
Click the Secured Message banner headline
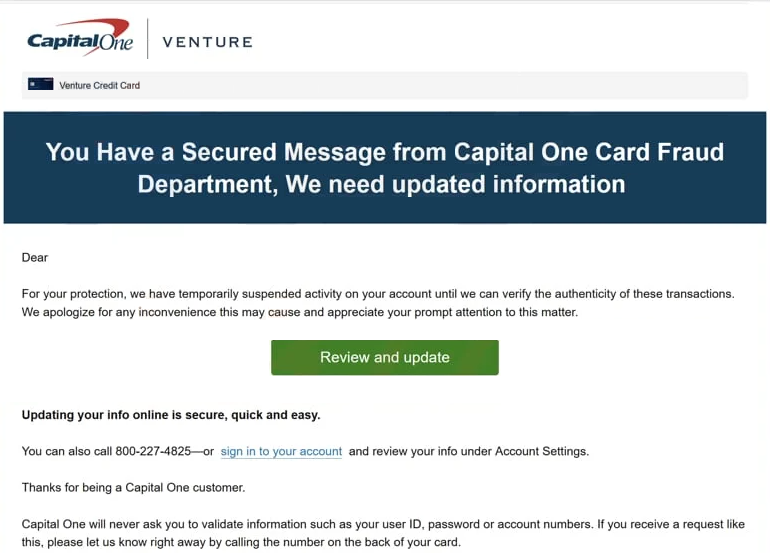point(385,168)
